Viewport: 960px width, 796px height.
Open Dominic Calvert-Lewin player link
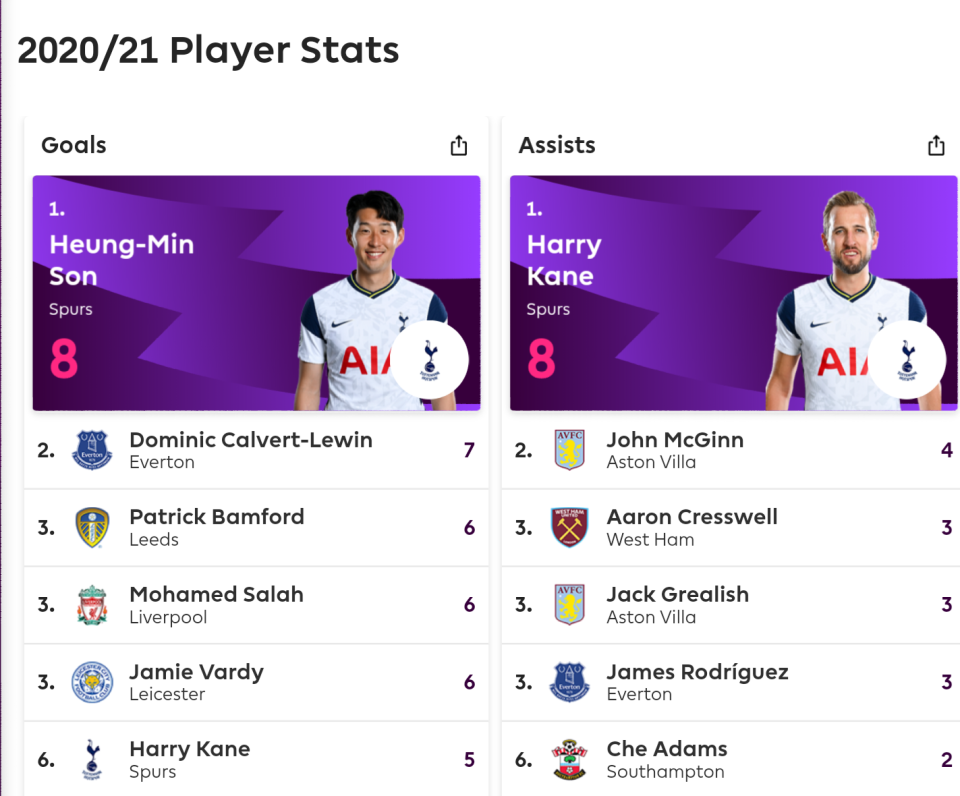click(250, 440)
